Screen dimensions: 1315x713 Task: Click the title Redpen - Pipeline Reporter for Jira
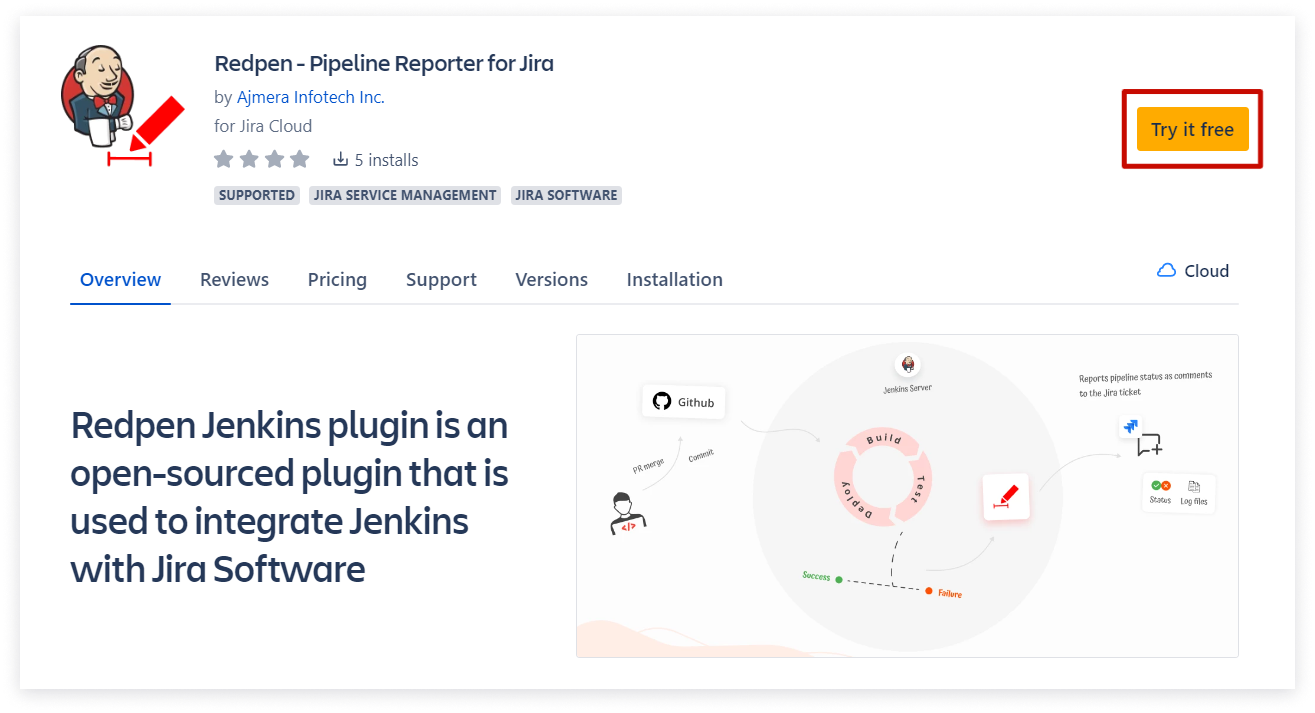384,64
